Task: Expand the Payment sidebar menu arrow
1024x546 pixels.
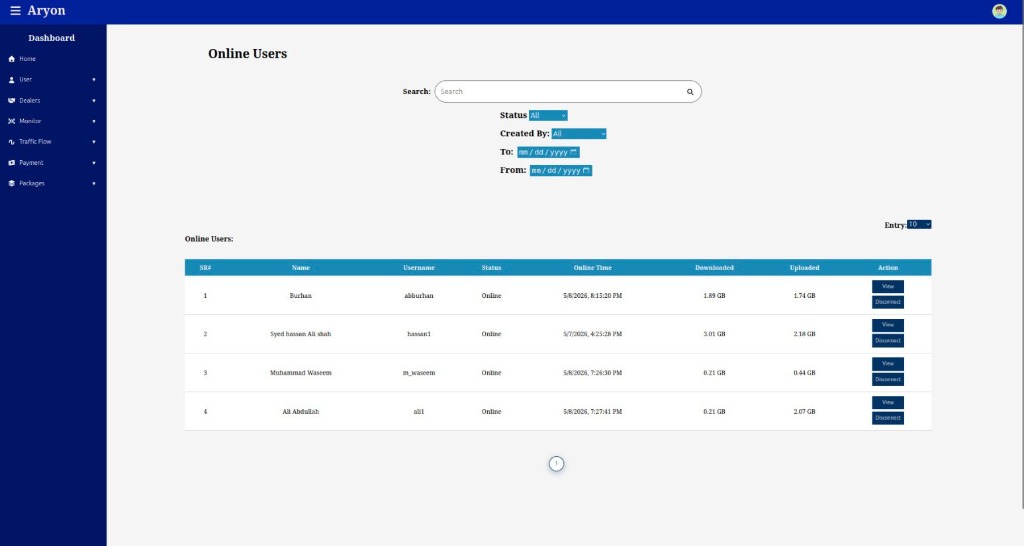Action: (x=94, y=163)
